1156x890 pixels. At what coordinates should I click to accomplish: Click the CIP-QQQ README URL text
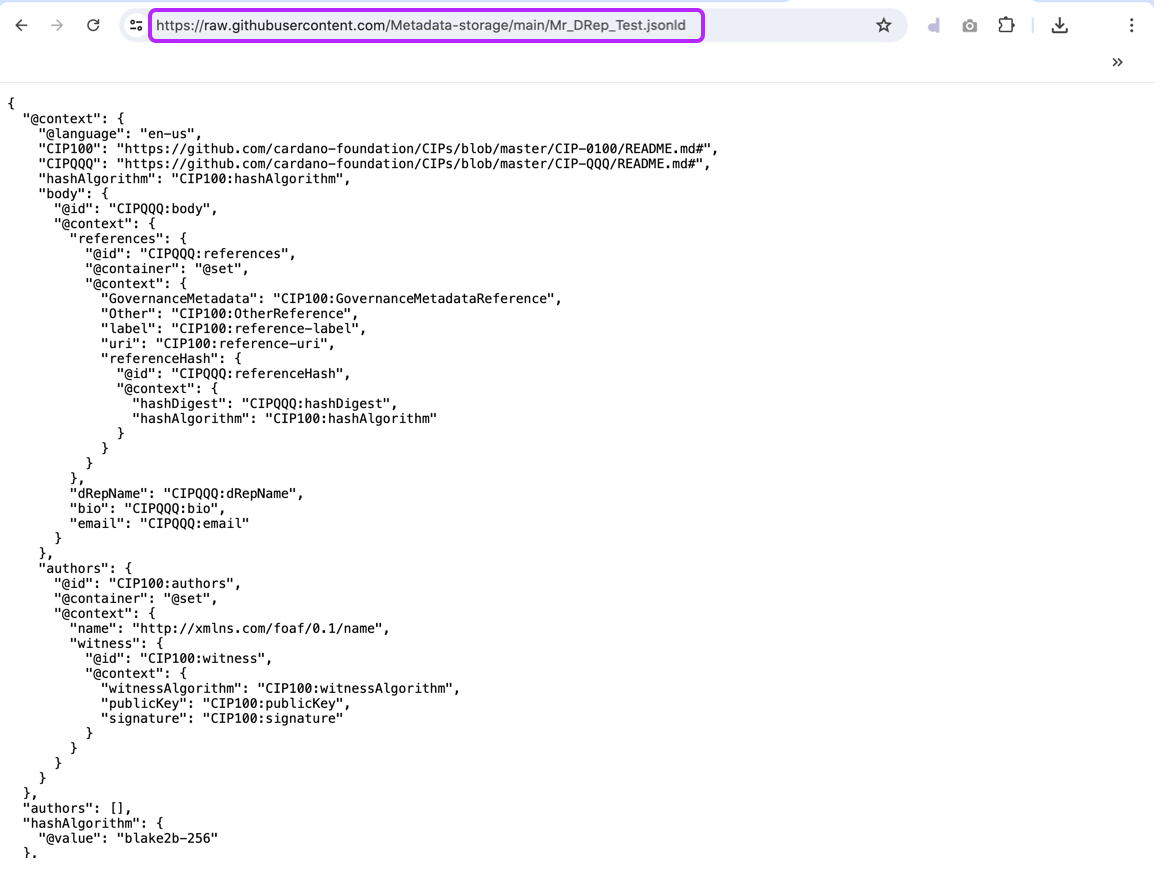tap(413, 164)
